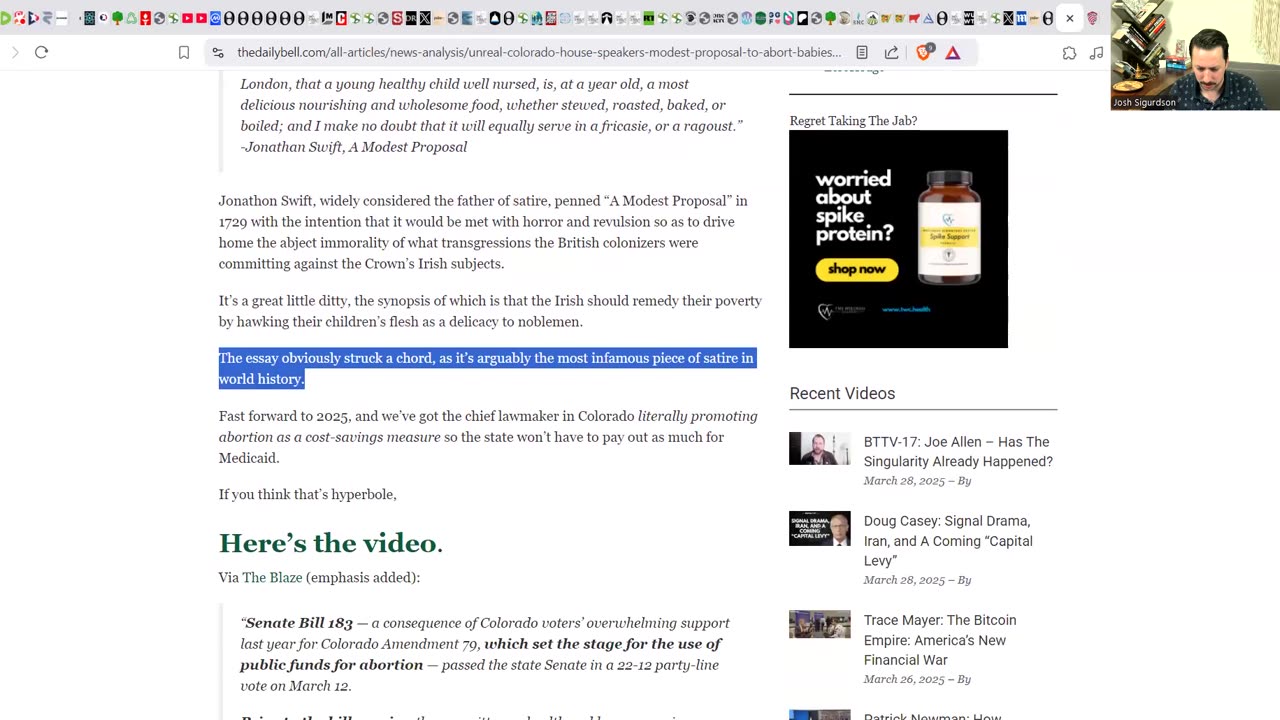
Task: Open the Brave Rewards triangle icon
Action: [x=953, y=52]
